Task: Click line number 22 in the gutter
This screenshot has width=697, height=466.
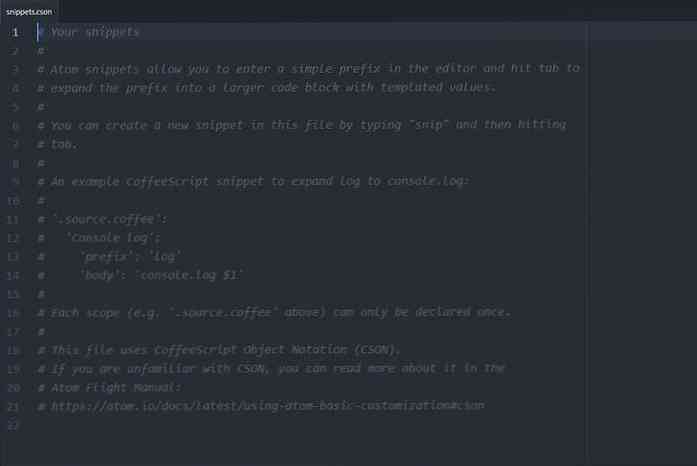Action: [13, 426]
